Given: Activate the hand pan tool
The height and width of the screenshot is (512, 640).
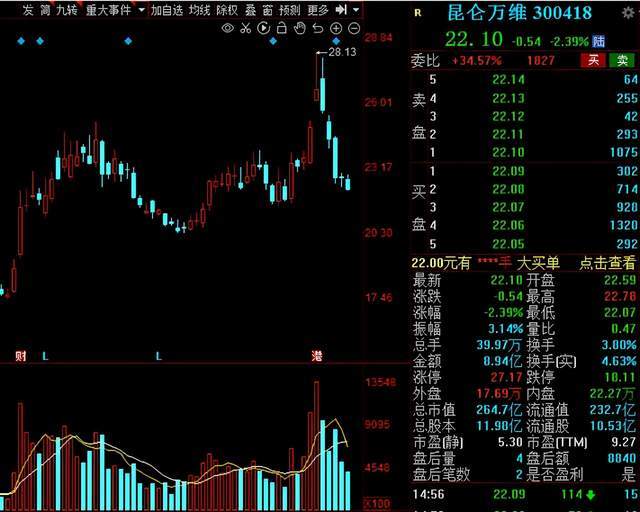Looking at the screenshot, I should click(300, 28).
